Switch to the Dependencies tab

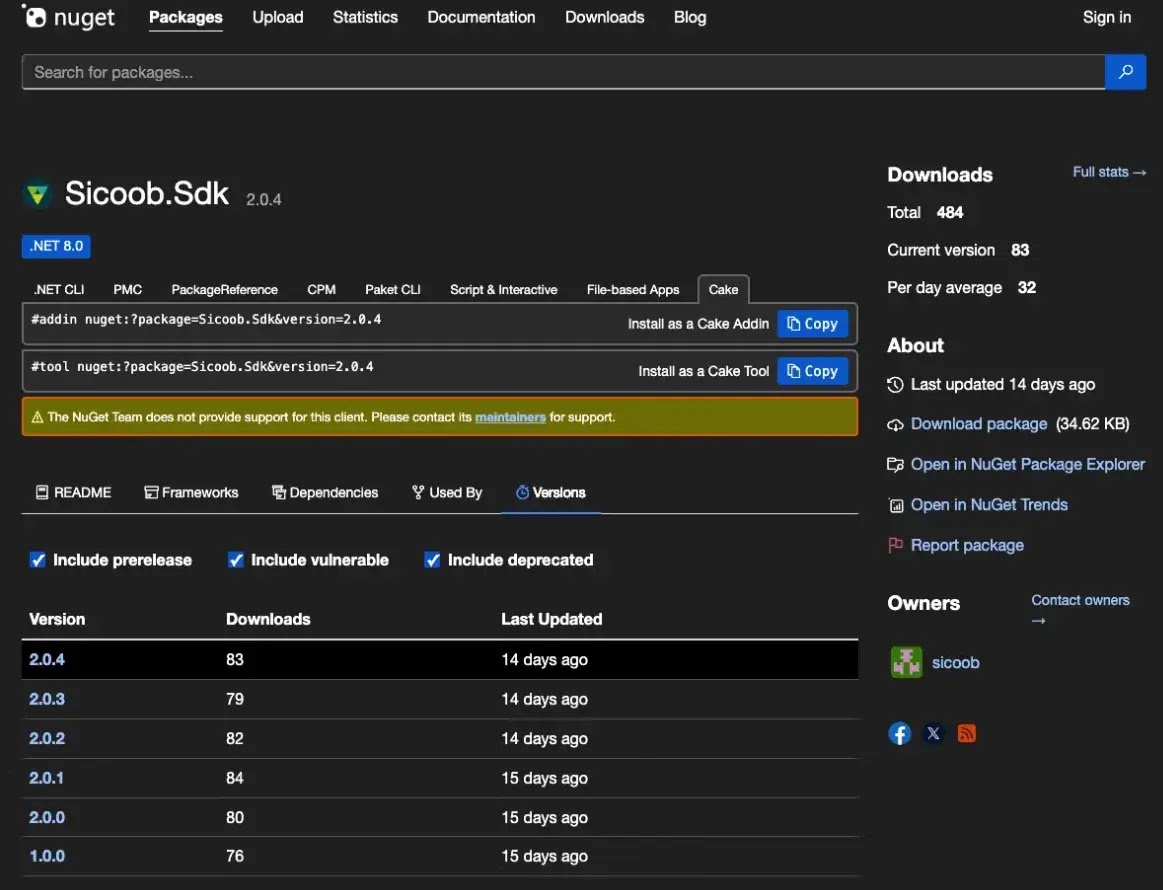(x=325, y=492)
